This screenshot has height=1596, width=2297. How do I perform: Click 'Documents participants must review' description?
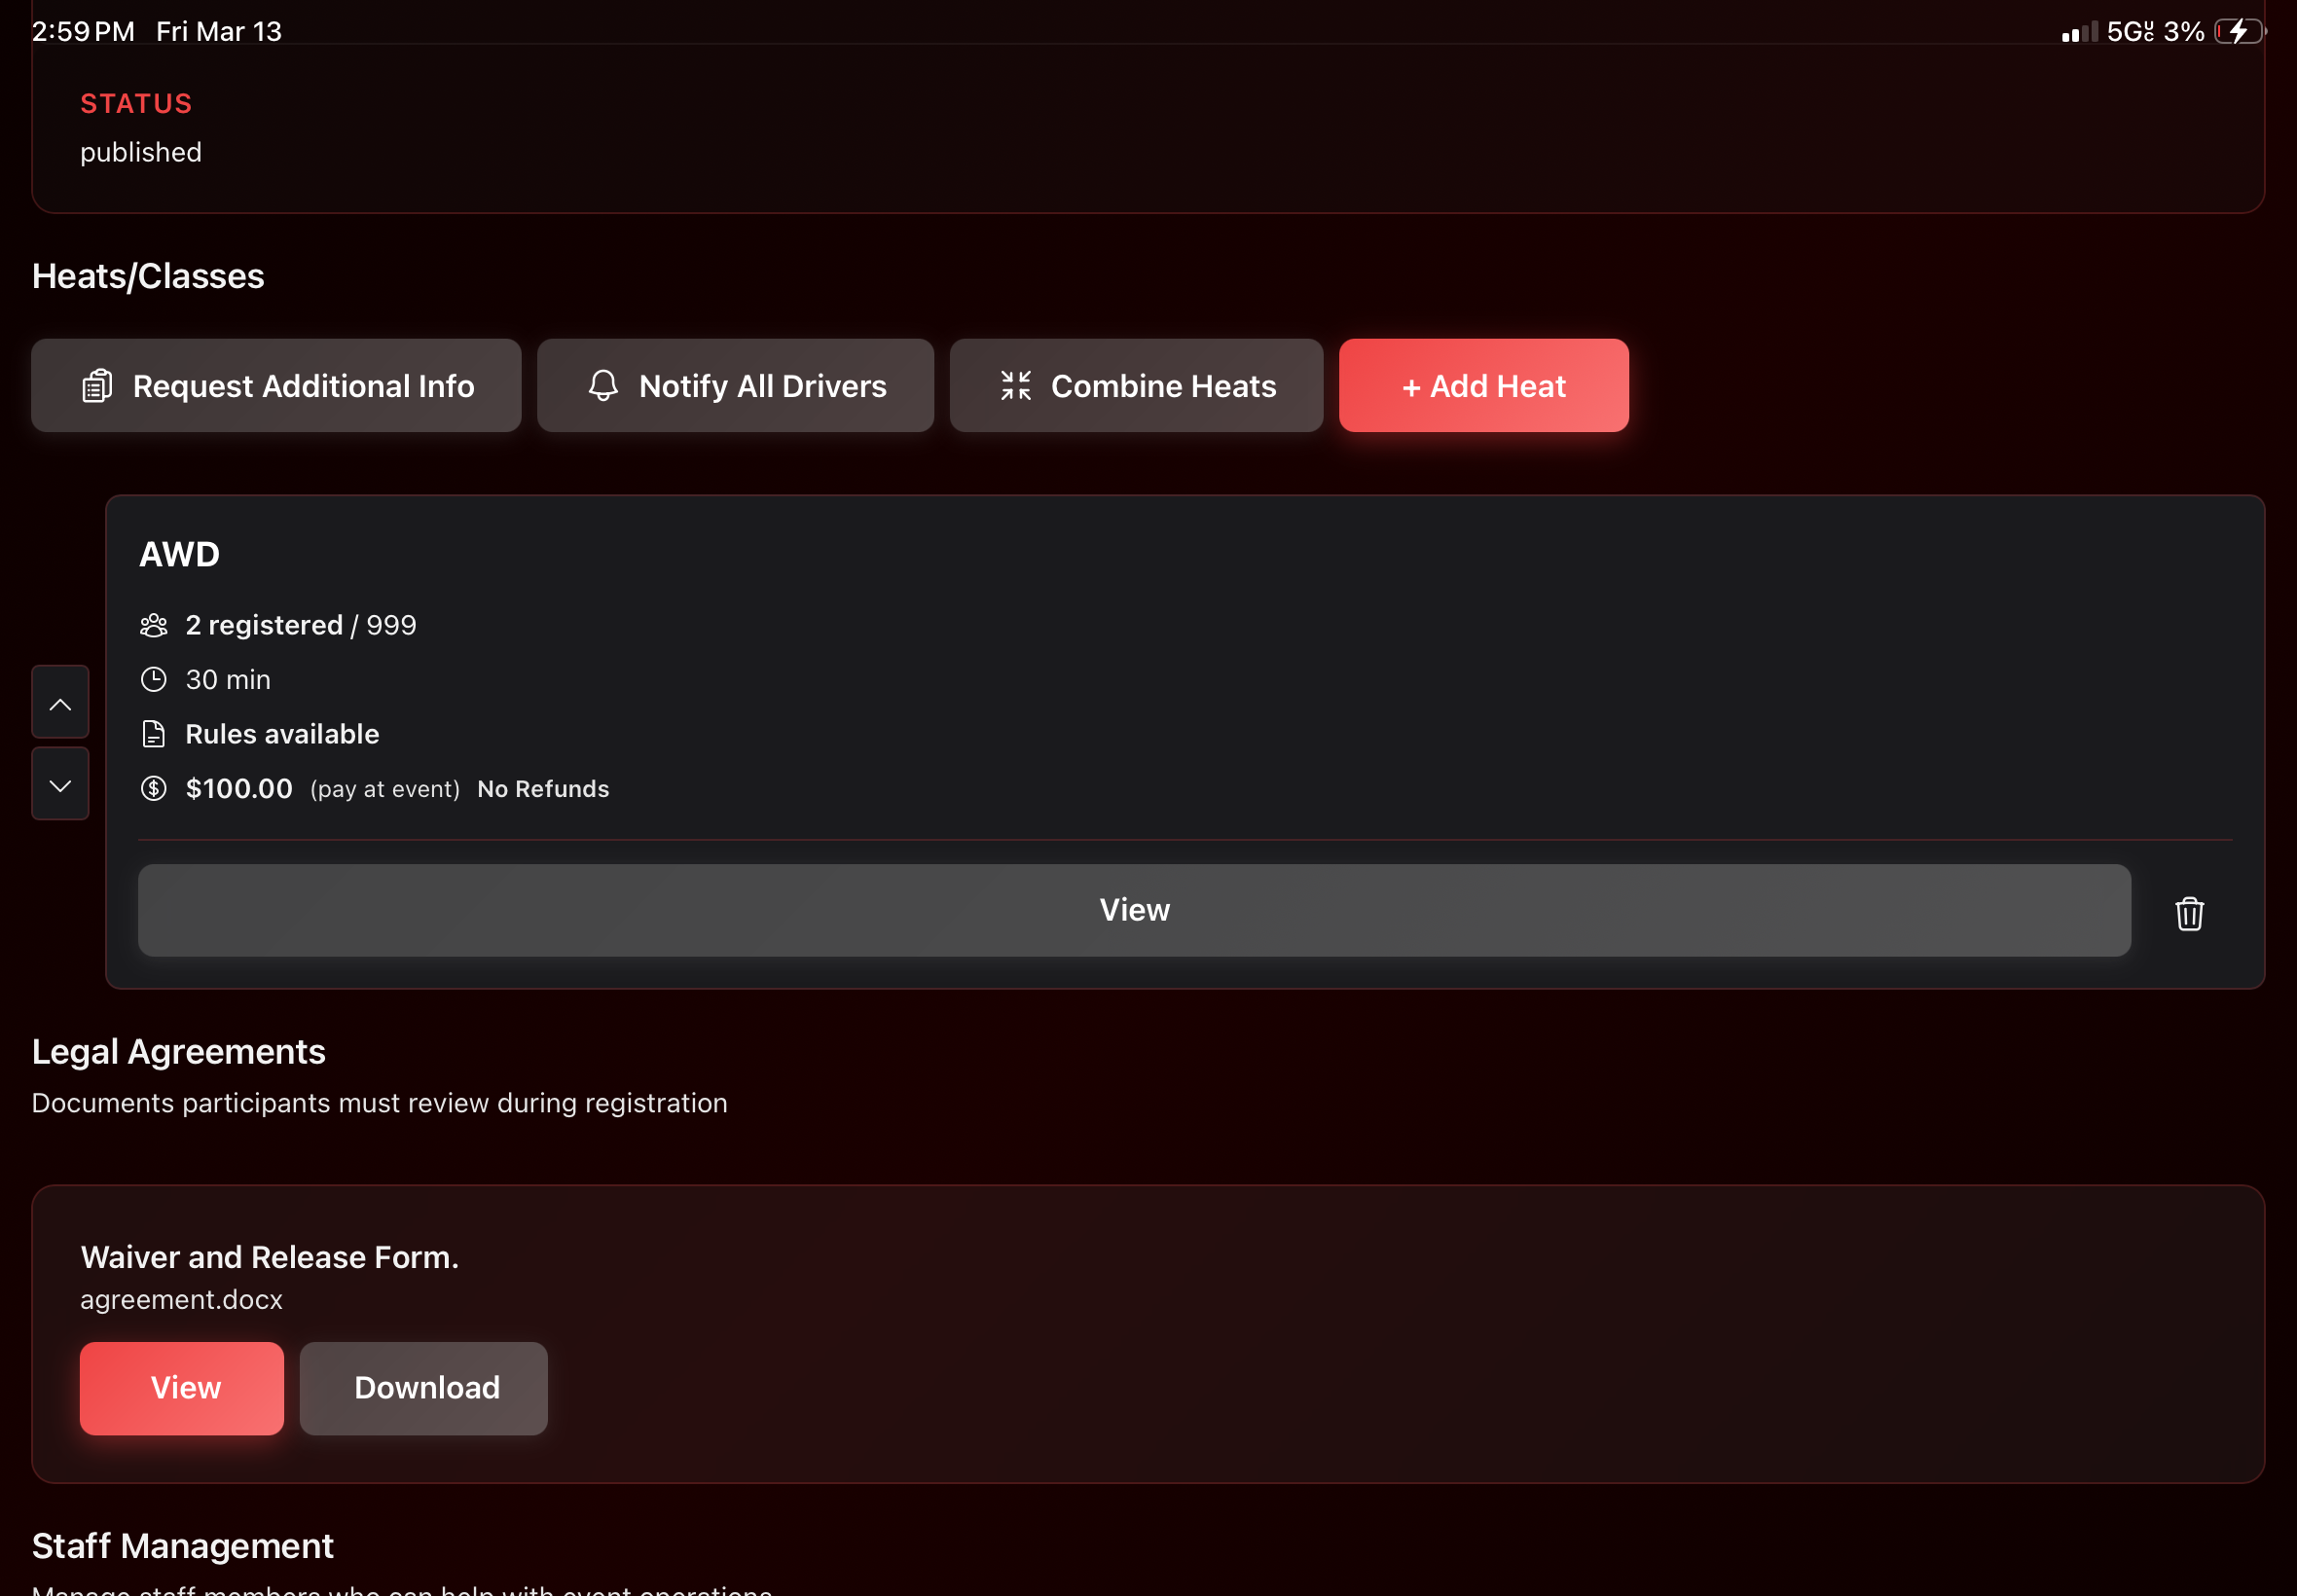click(380, 1103)
